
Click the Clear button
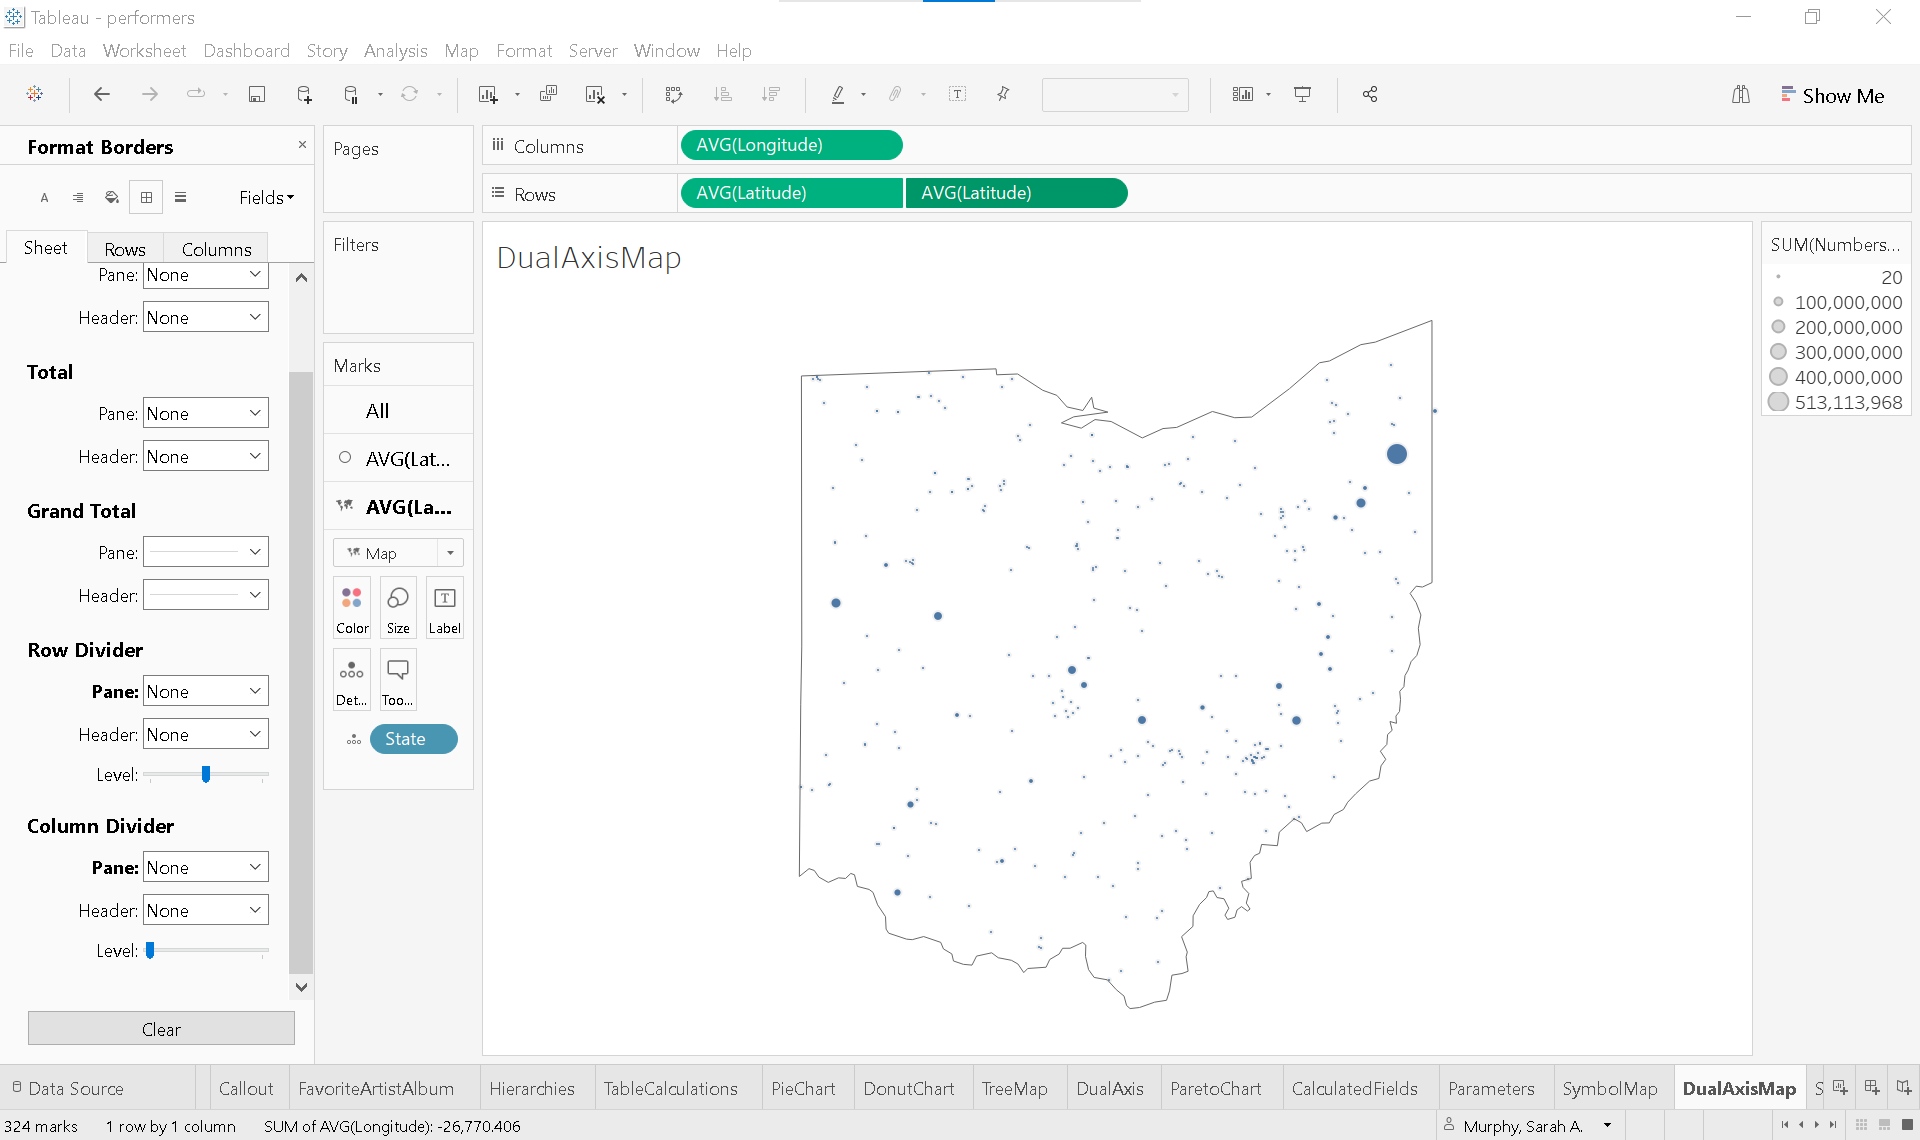pyautogui.click(x=161, y=1029)
